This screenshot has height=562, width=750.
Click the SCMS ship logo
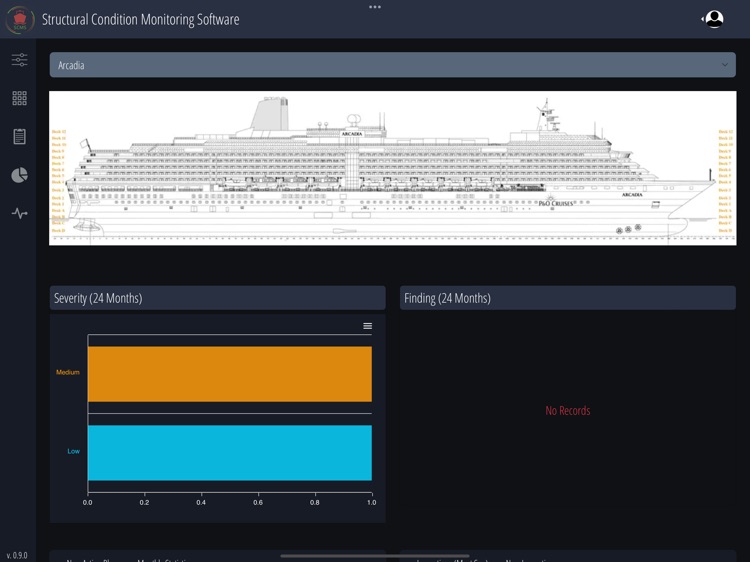pyautogui.click(x=20, y=20)
